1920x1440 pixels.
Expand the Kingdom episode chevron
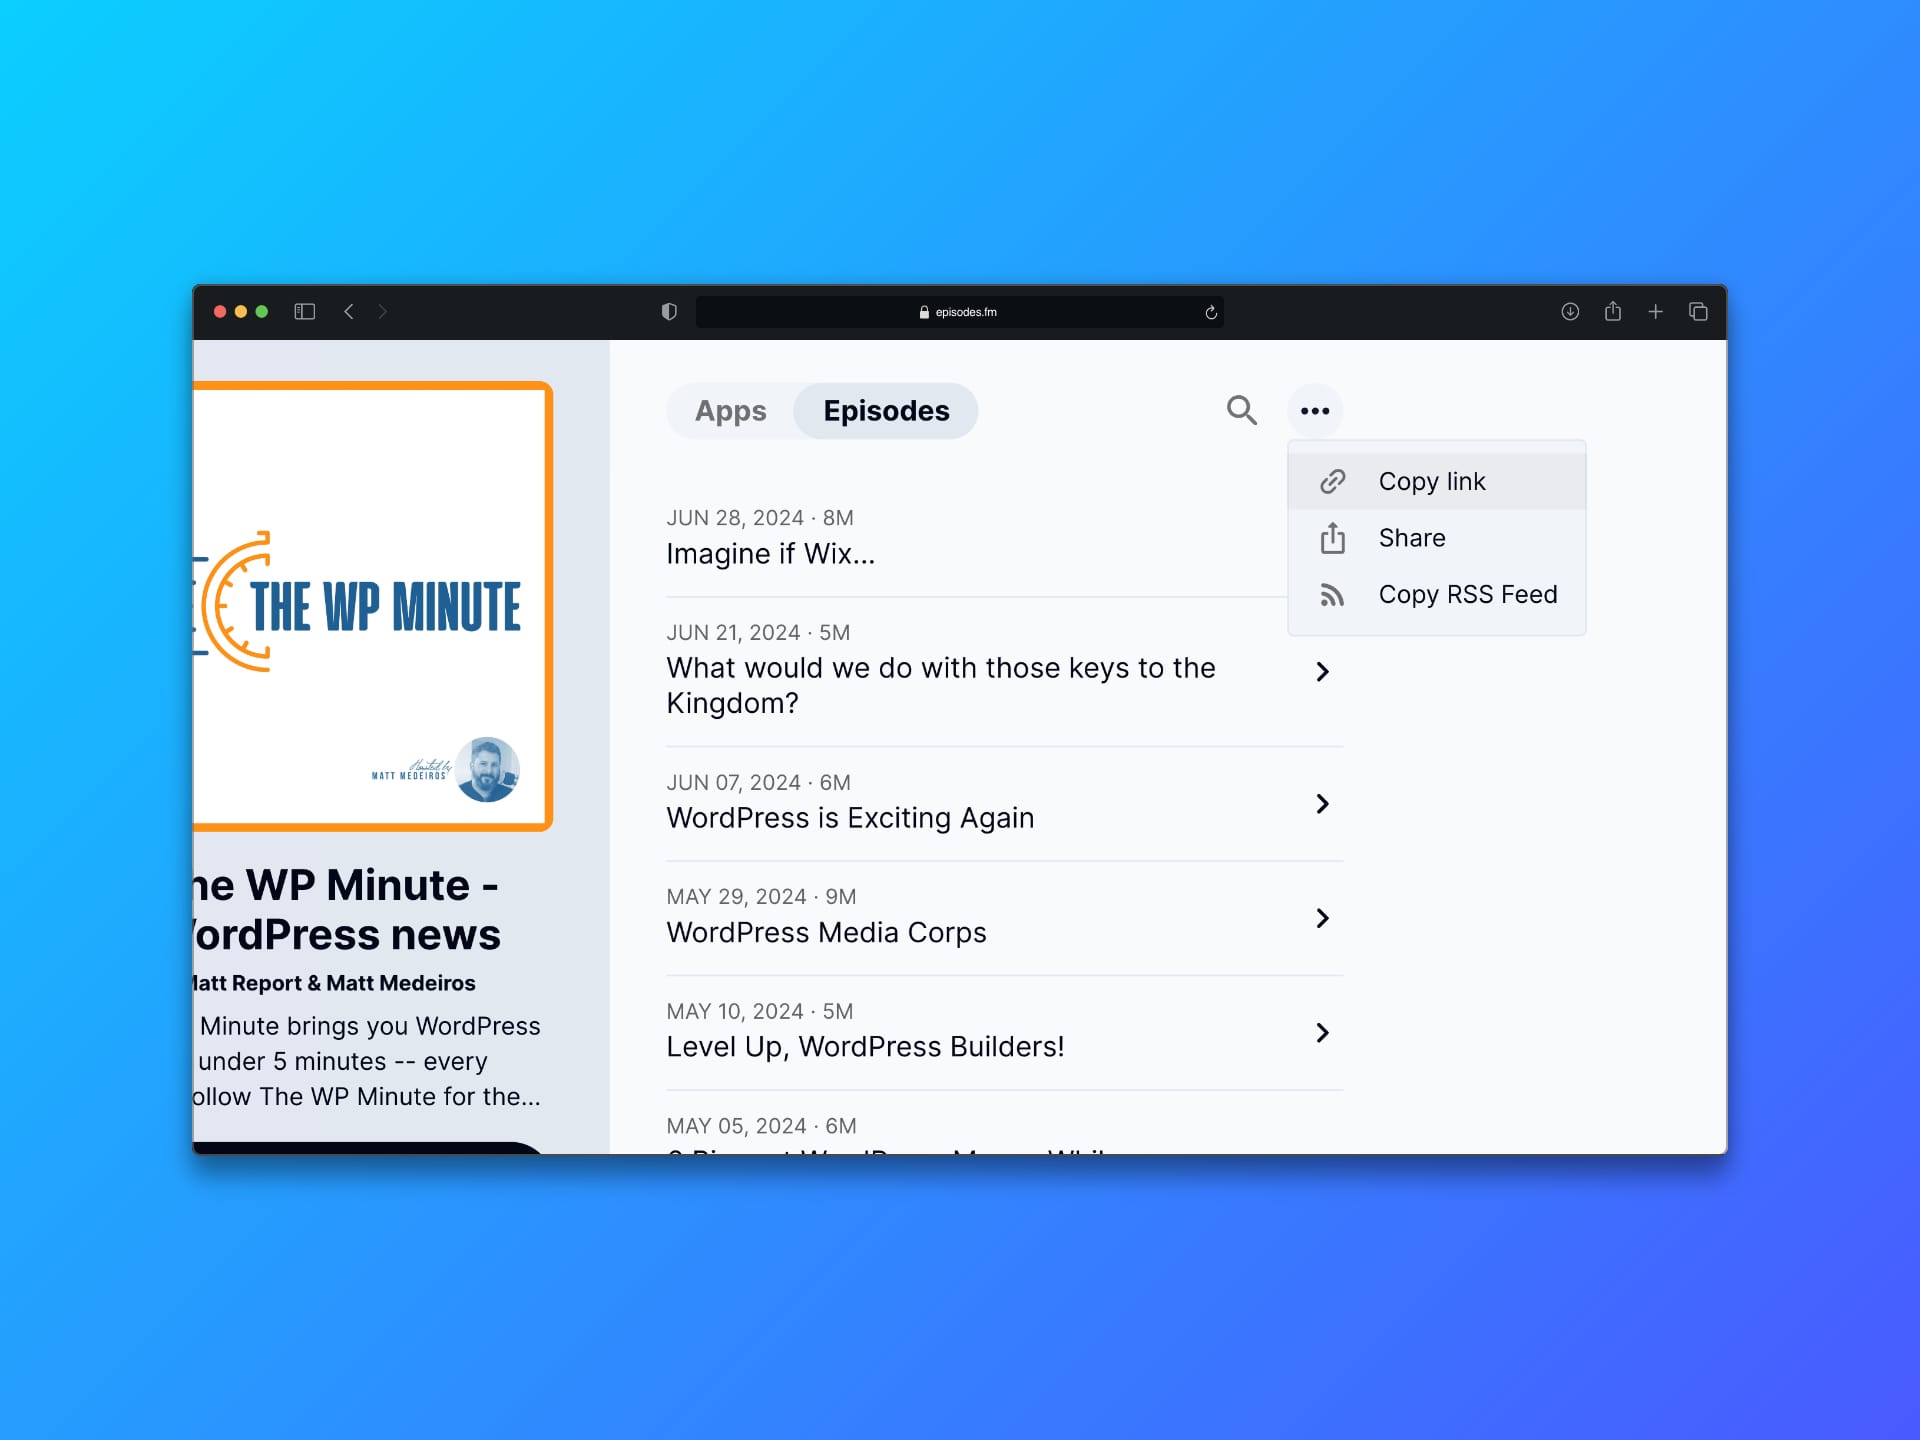tap(1322, 672)
